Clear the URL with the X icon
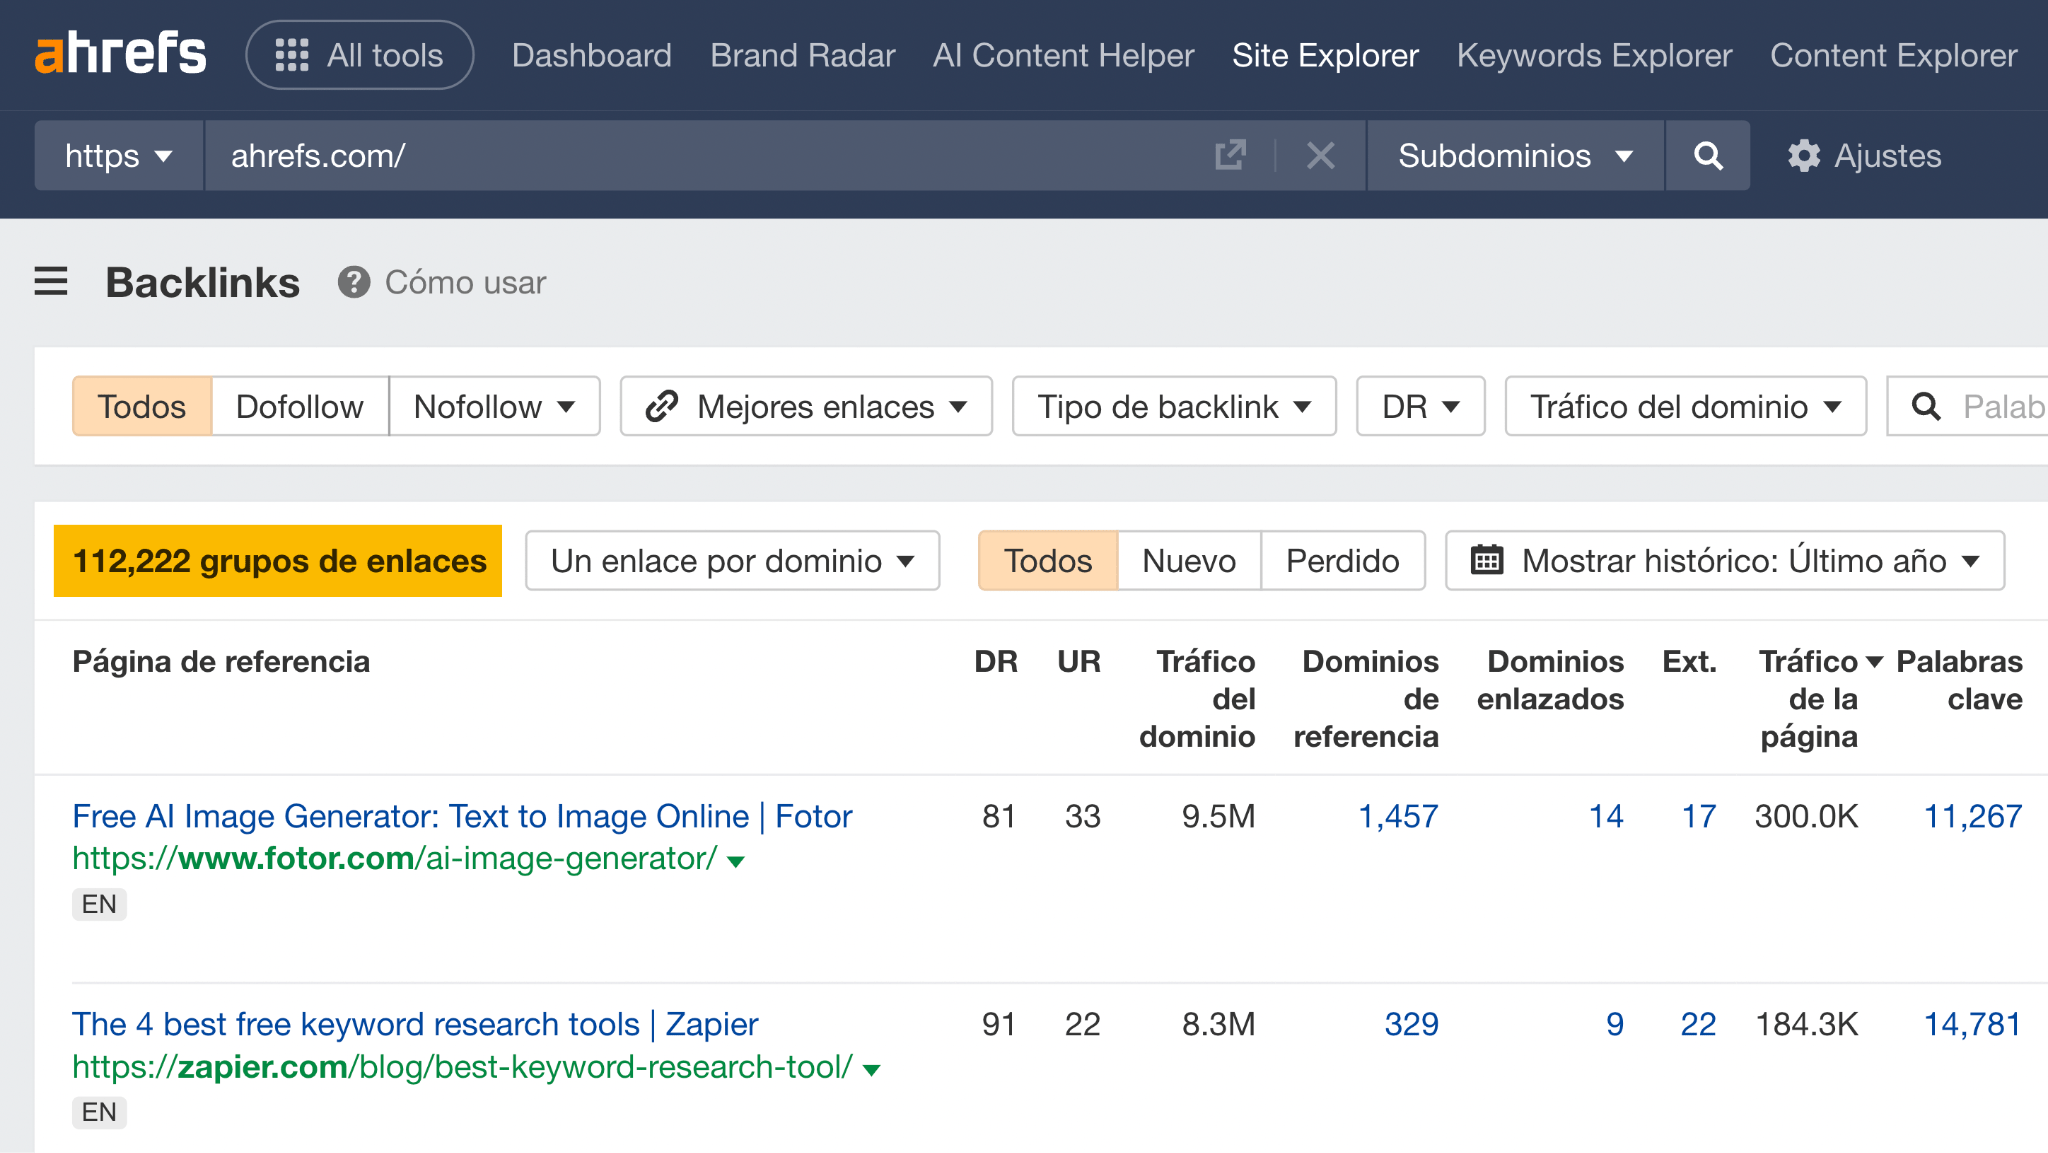Screen dimensions: 2048x1153 pyautogui.click(x=1320, y=155)
